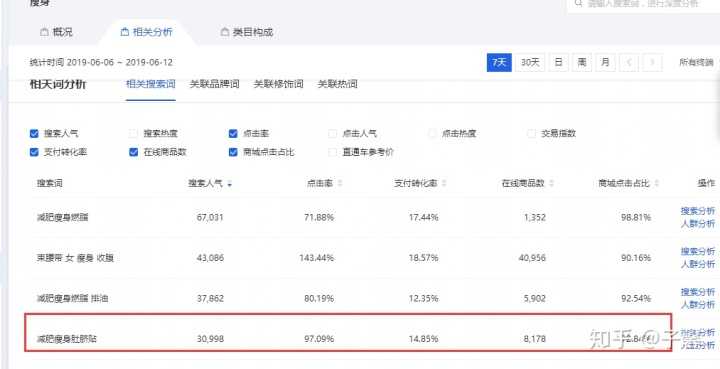The height and width of the screenshot is (369, 720).
Task: Select the 90.16% mall share value
Action: [x=636, y=258]
